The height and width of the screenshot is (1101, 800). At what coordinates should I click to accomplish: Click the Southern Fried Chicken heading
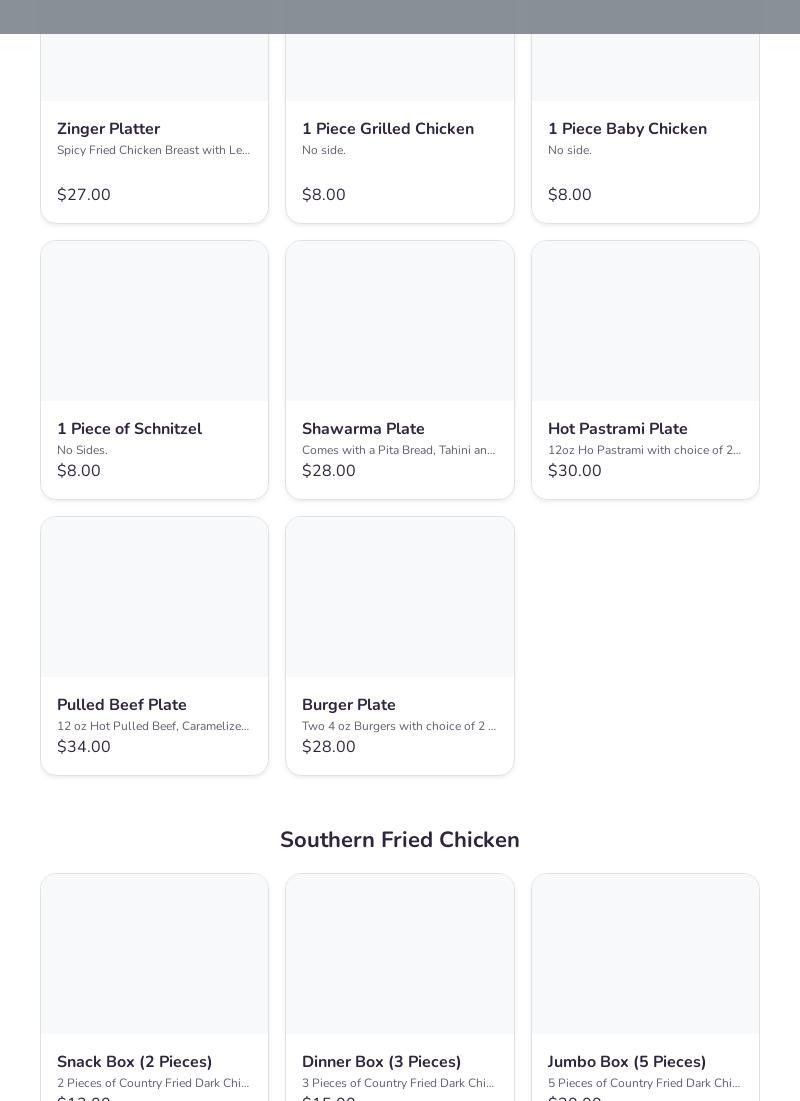(400, 840)
